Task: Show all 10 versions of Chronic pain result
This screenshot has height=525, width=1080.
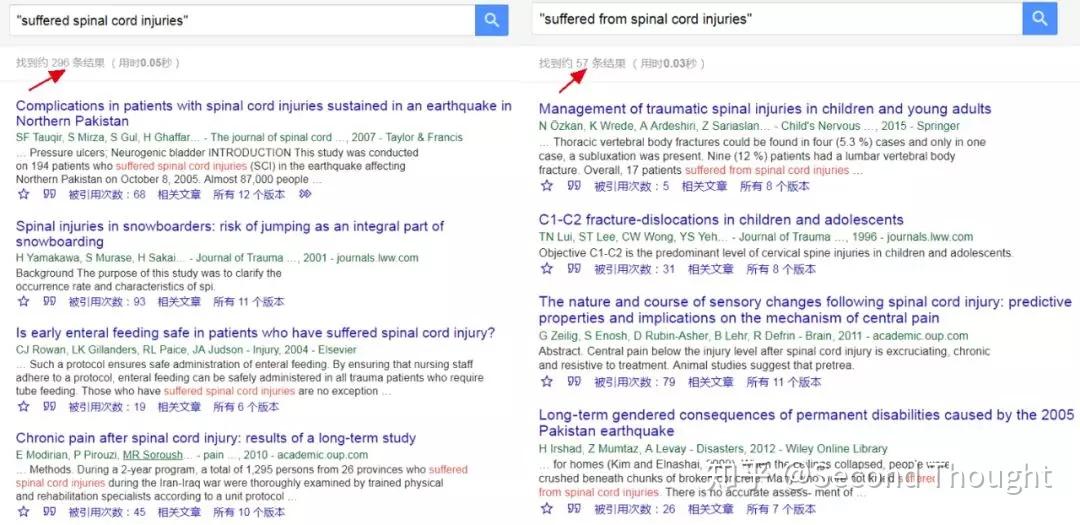Action: [x=249, y=512]
